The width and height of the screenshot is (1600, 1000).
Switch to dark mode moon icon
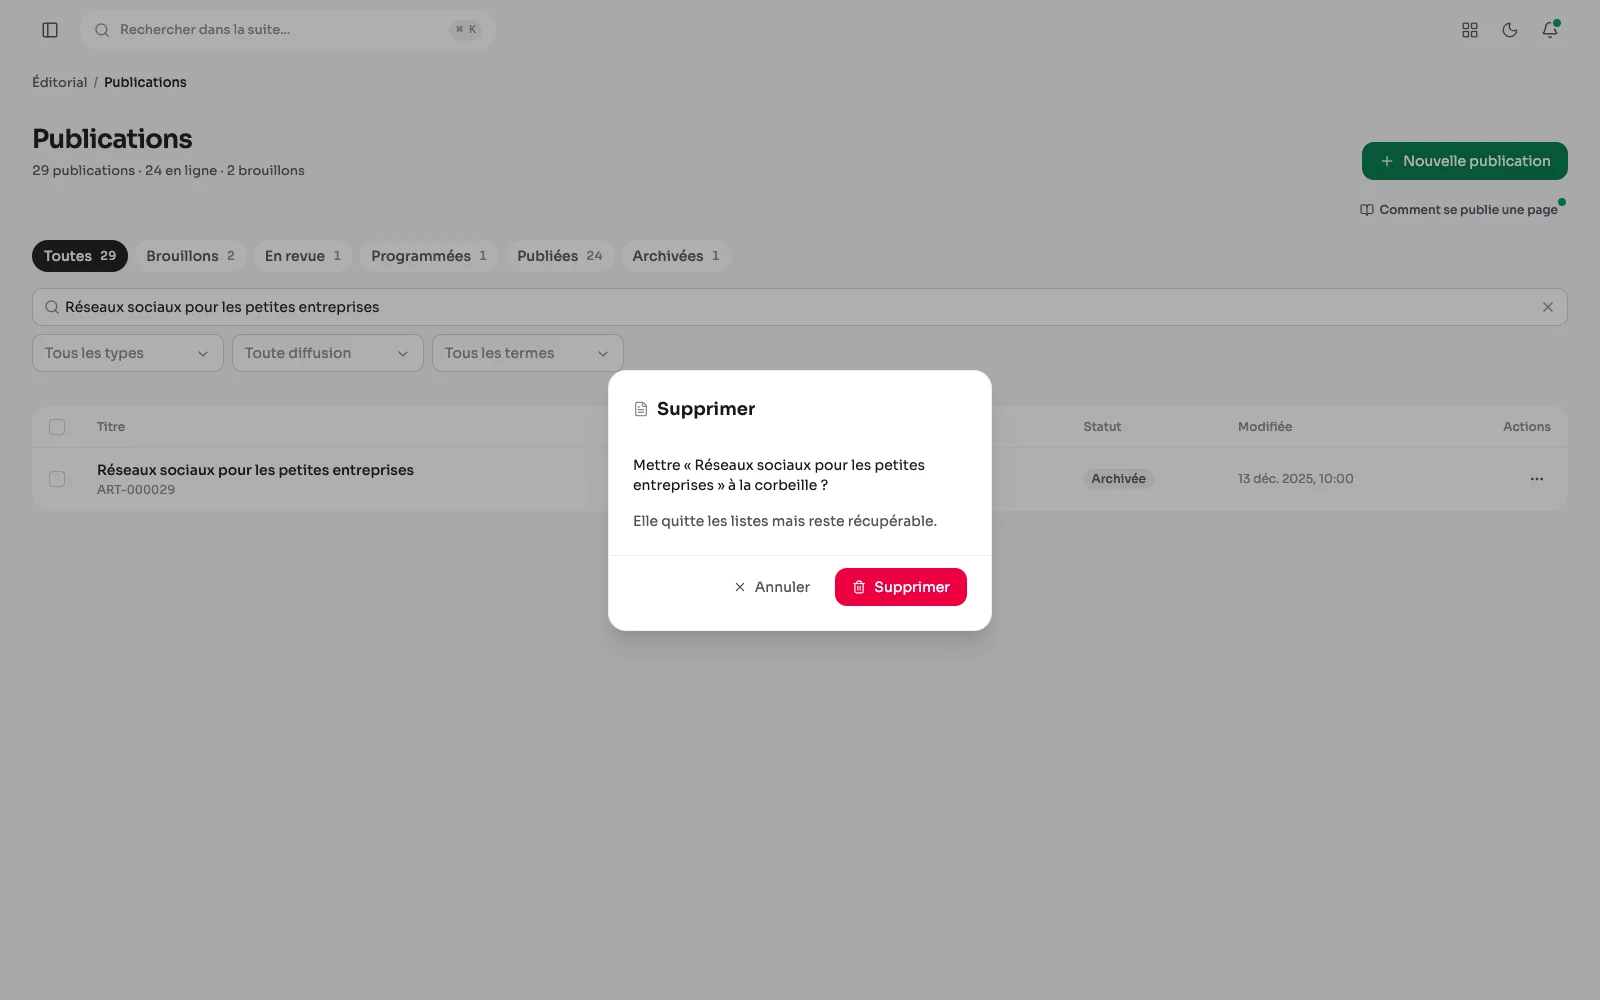click(x=1510, y=30)
